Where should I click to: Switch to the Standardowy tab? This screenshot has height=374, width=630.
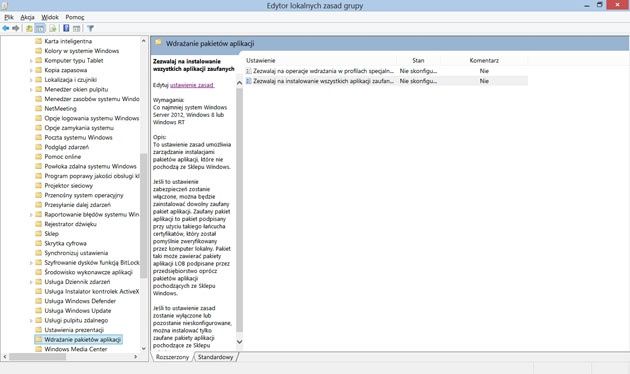coord(216,357)
